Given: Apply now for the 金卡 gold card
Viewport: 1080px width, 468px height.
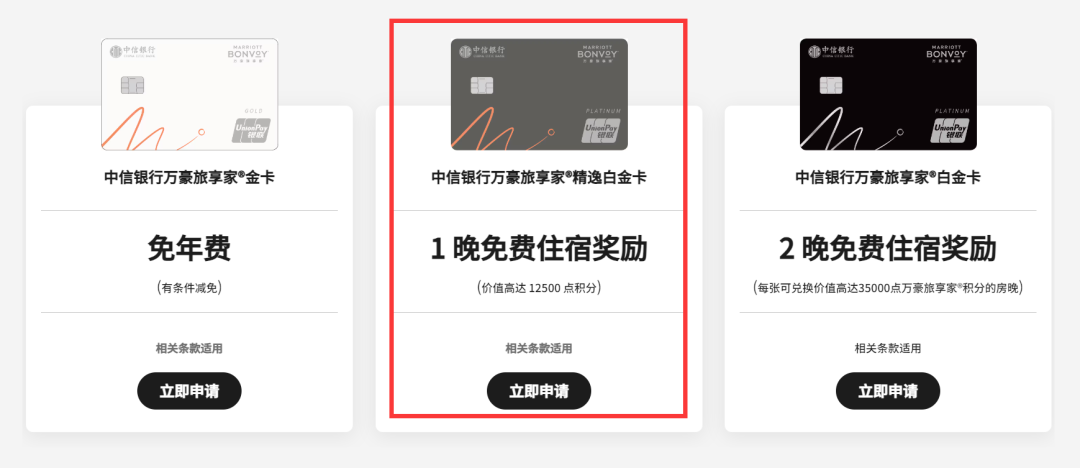Looking at the screenshot, I should (x=189, y=391).
